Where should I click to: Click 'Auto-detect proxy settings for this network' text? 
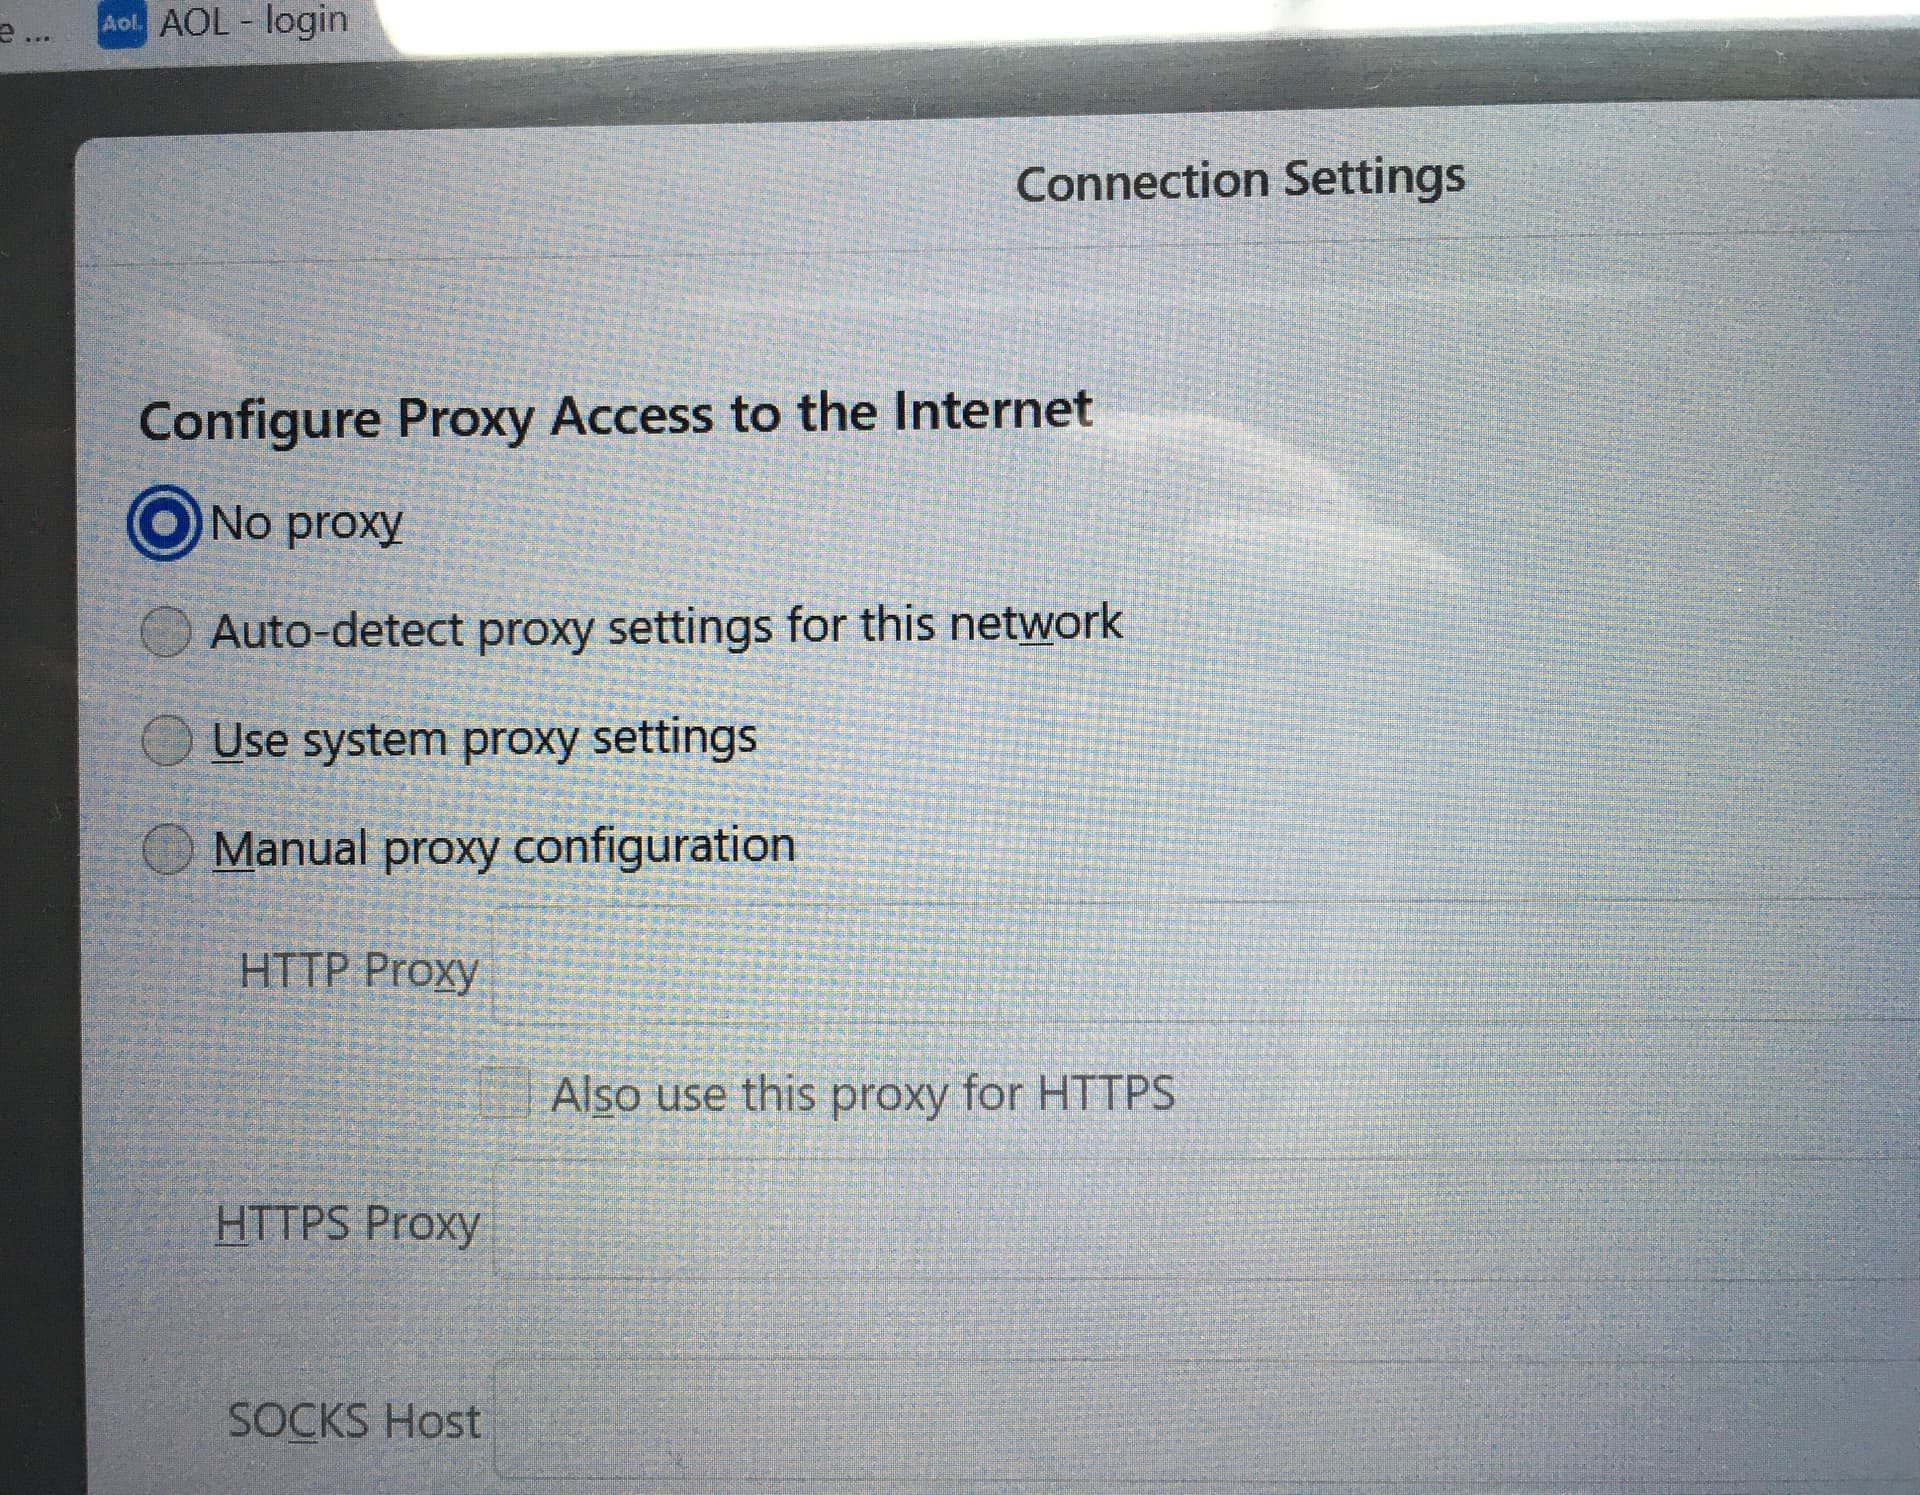[x=666, y=627]
